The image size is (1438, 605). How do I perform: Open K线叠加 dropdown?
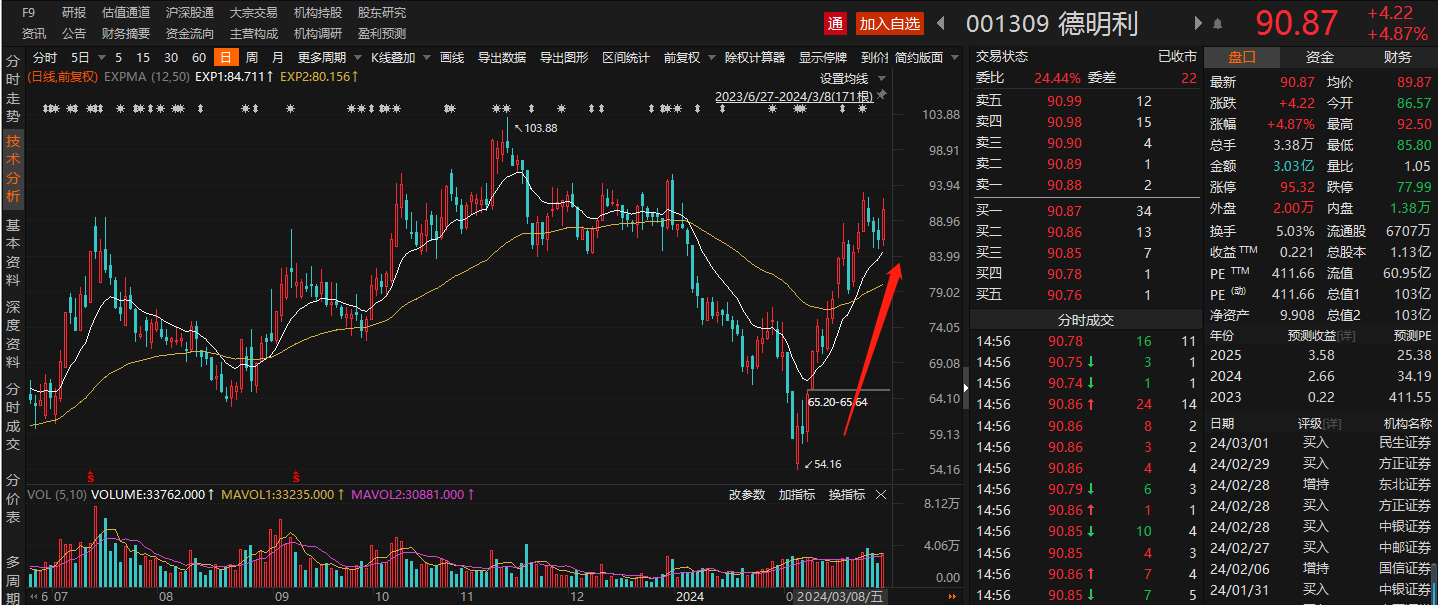click(x=400, y=57)
